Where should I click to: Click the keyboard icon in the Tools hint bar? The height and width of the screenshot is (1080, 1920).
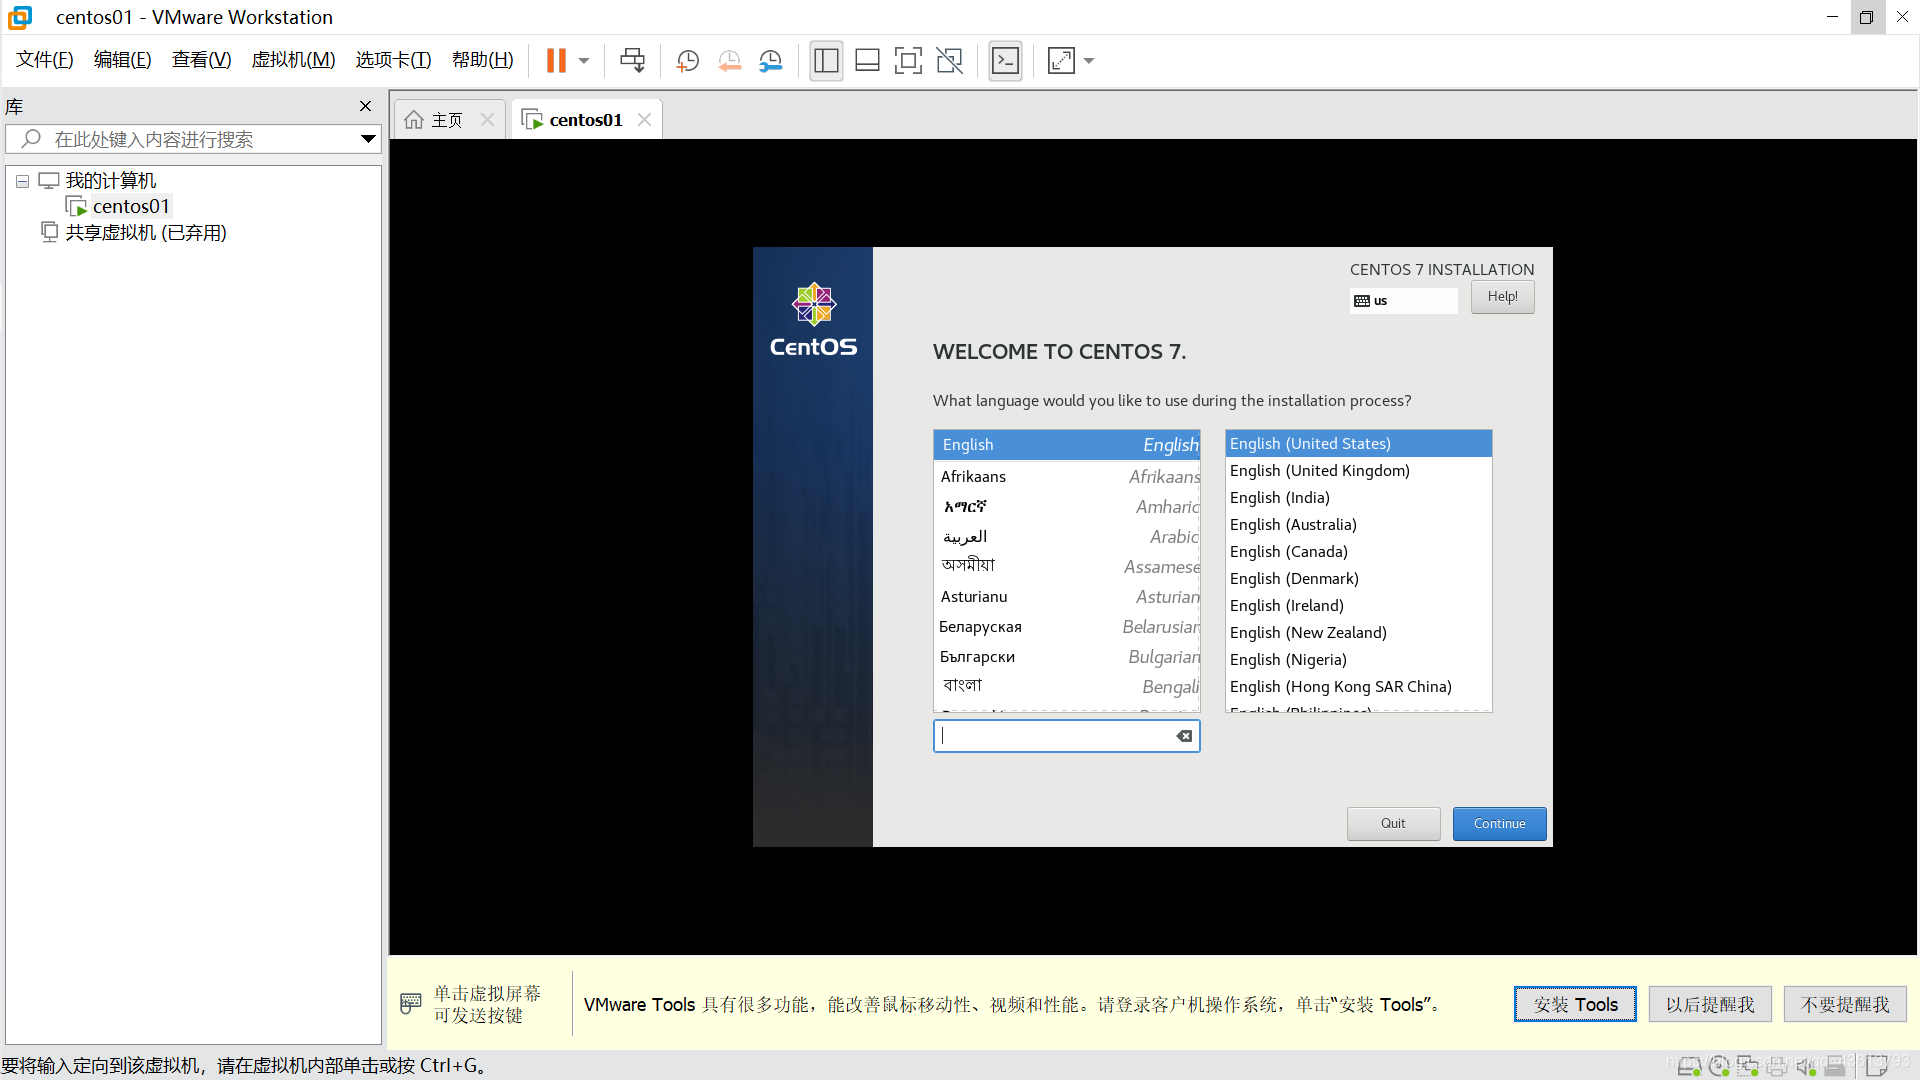[x=411, y=1003]
